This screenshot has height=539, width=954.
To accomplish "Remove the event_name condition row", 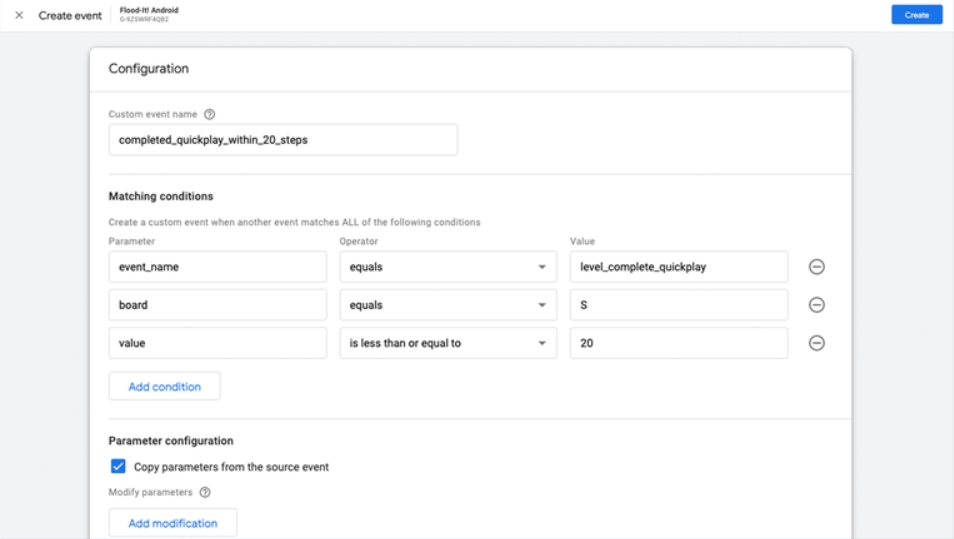I will pos(816,267).
